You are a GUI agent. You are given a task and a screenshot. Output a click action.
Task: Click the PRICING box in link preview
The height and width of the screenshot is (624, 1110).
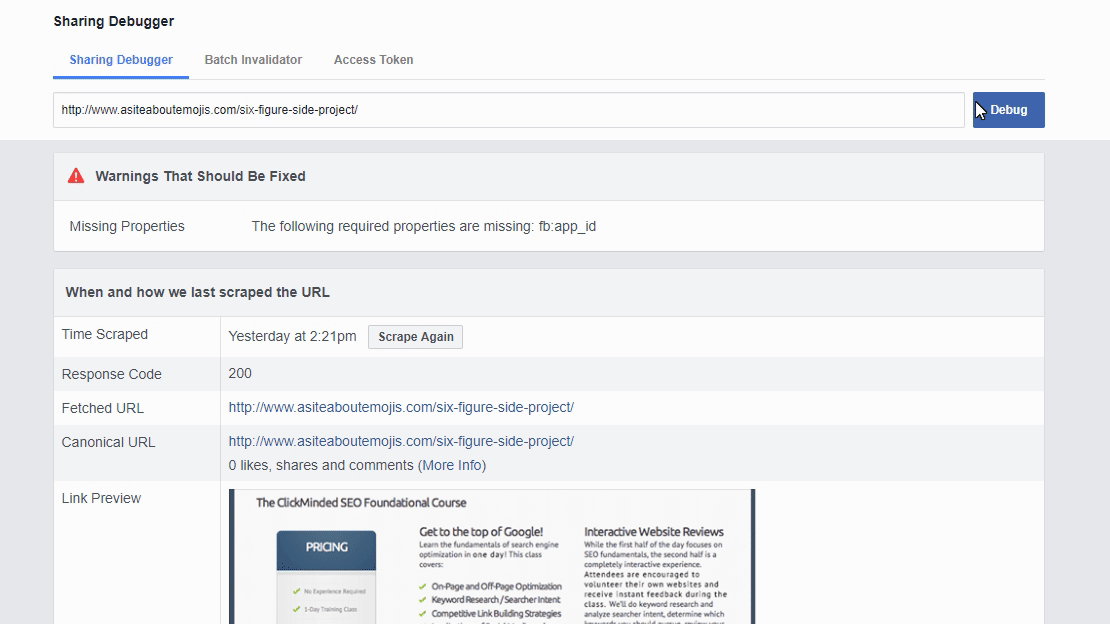pos(326,547)
